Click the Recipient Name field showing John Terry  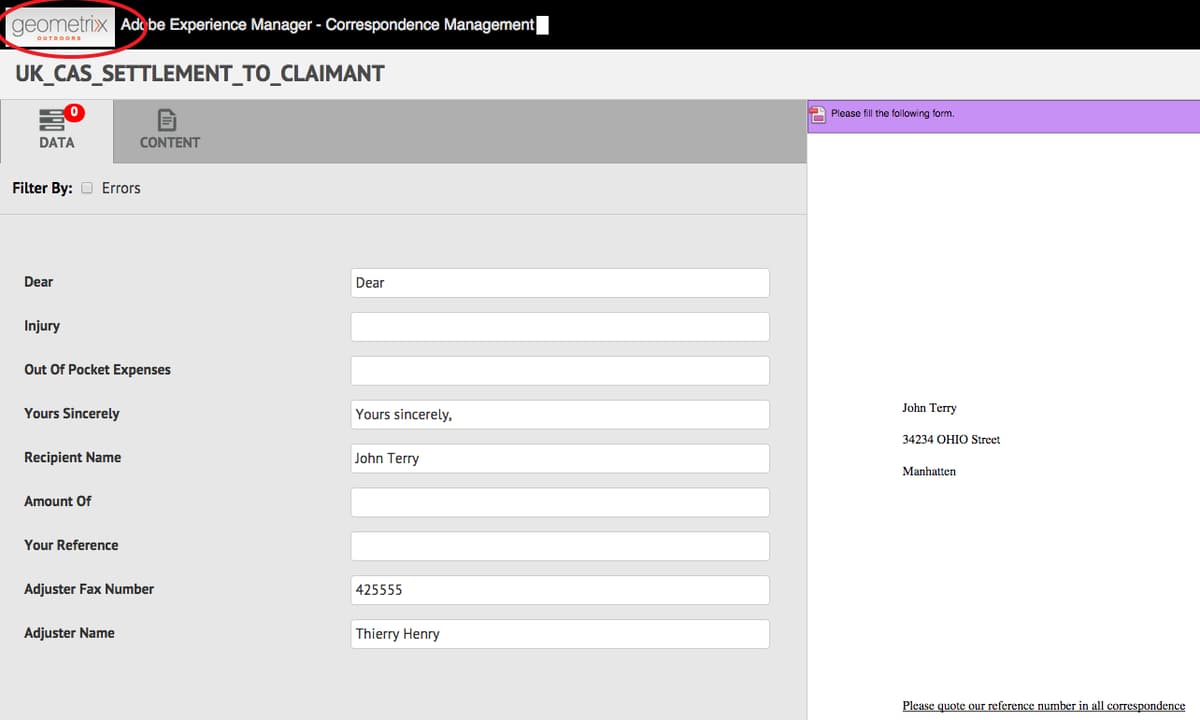pos(559,458)
